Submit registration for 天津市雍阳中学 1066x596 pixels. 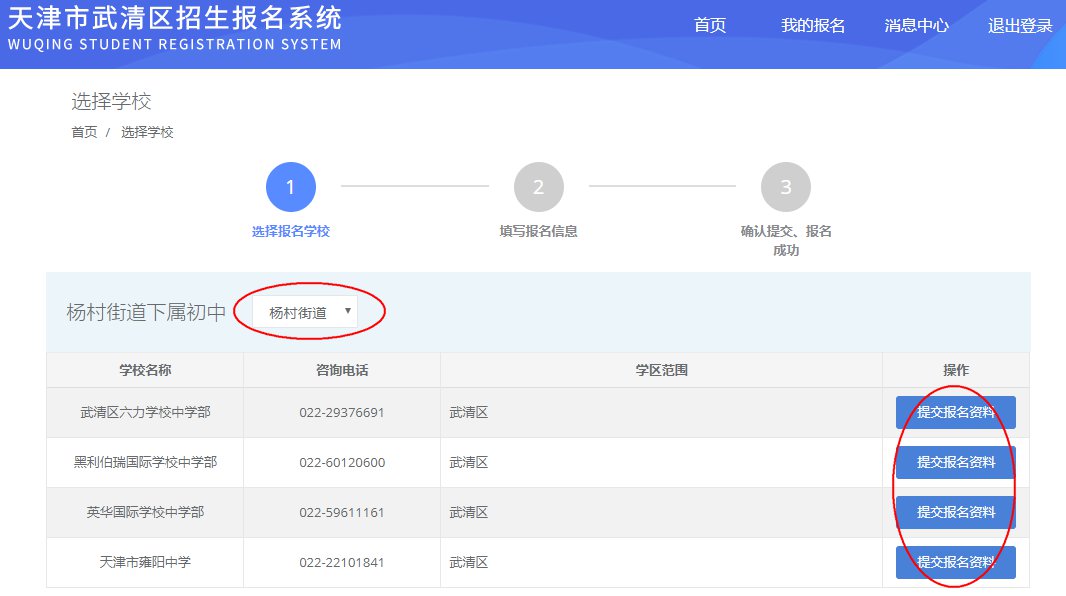(955, 562)
